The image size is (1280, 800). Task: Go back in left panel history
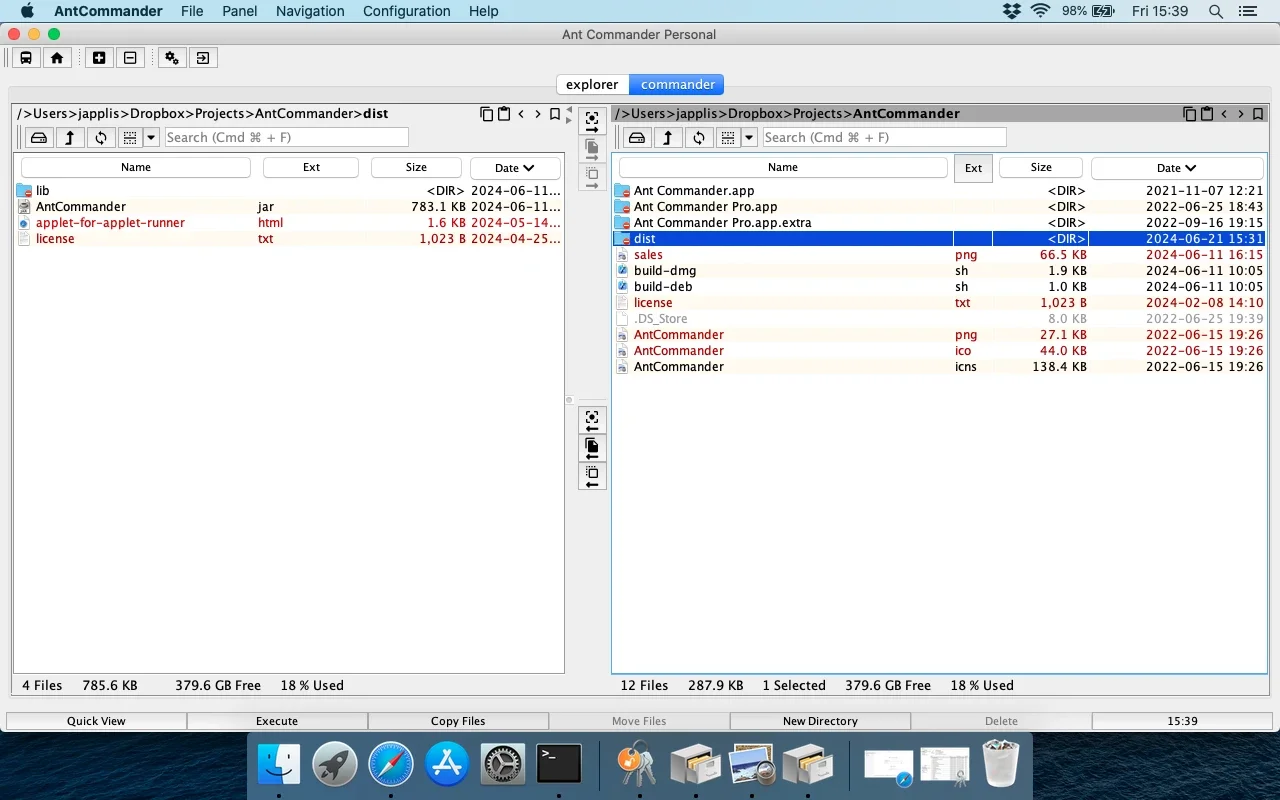coord(521,114)
